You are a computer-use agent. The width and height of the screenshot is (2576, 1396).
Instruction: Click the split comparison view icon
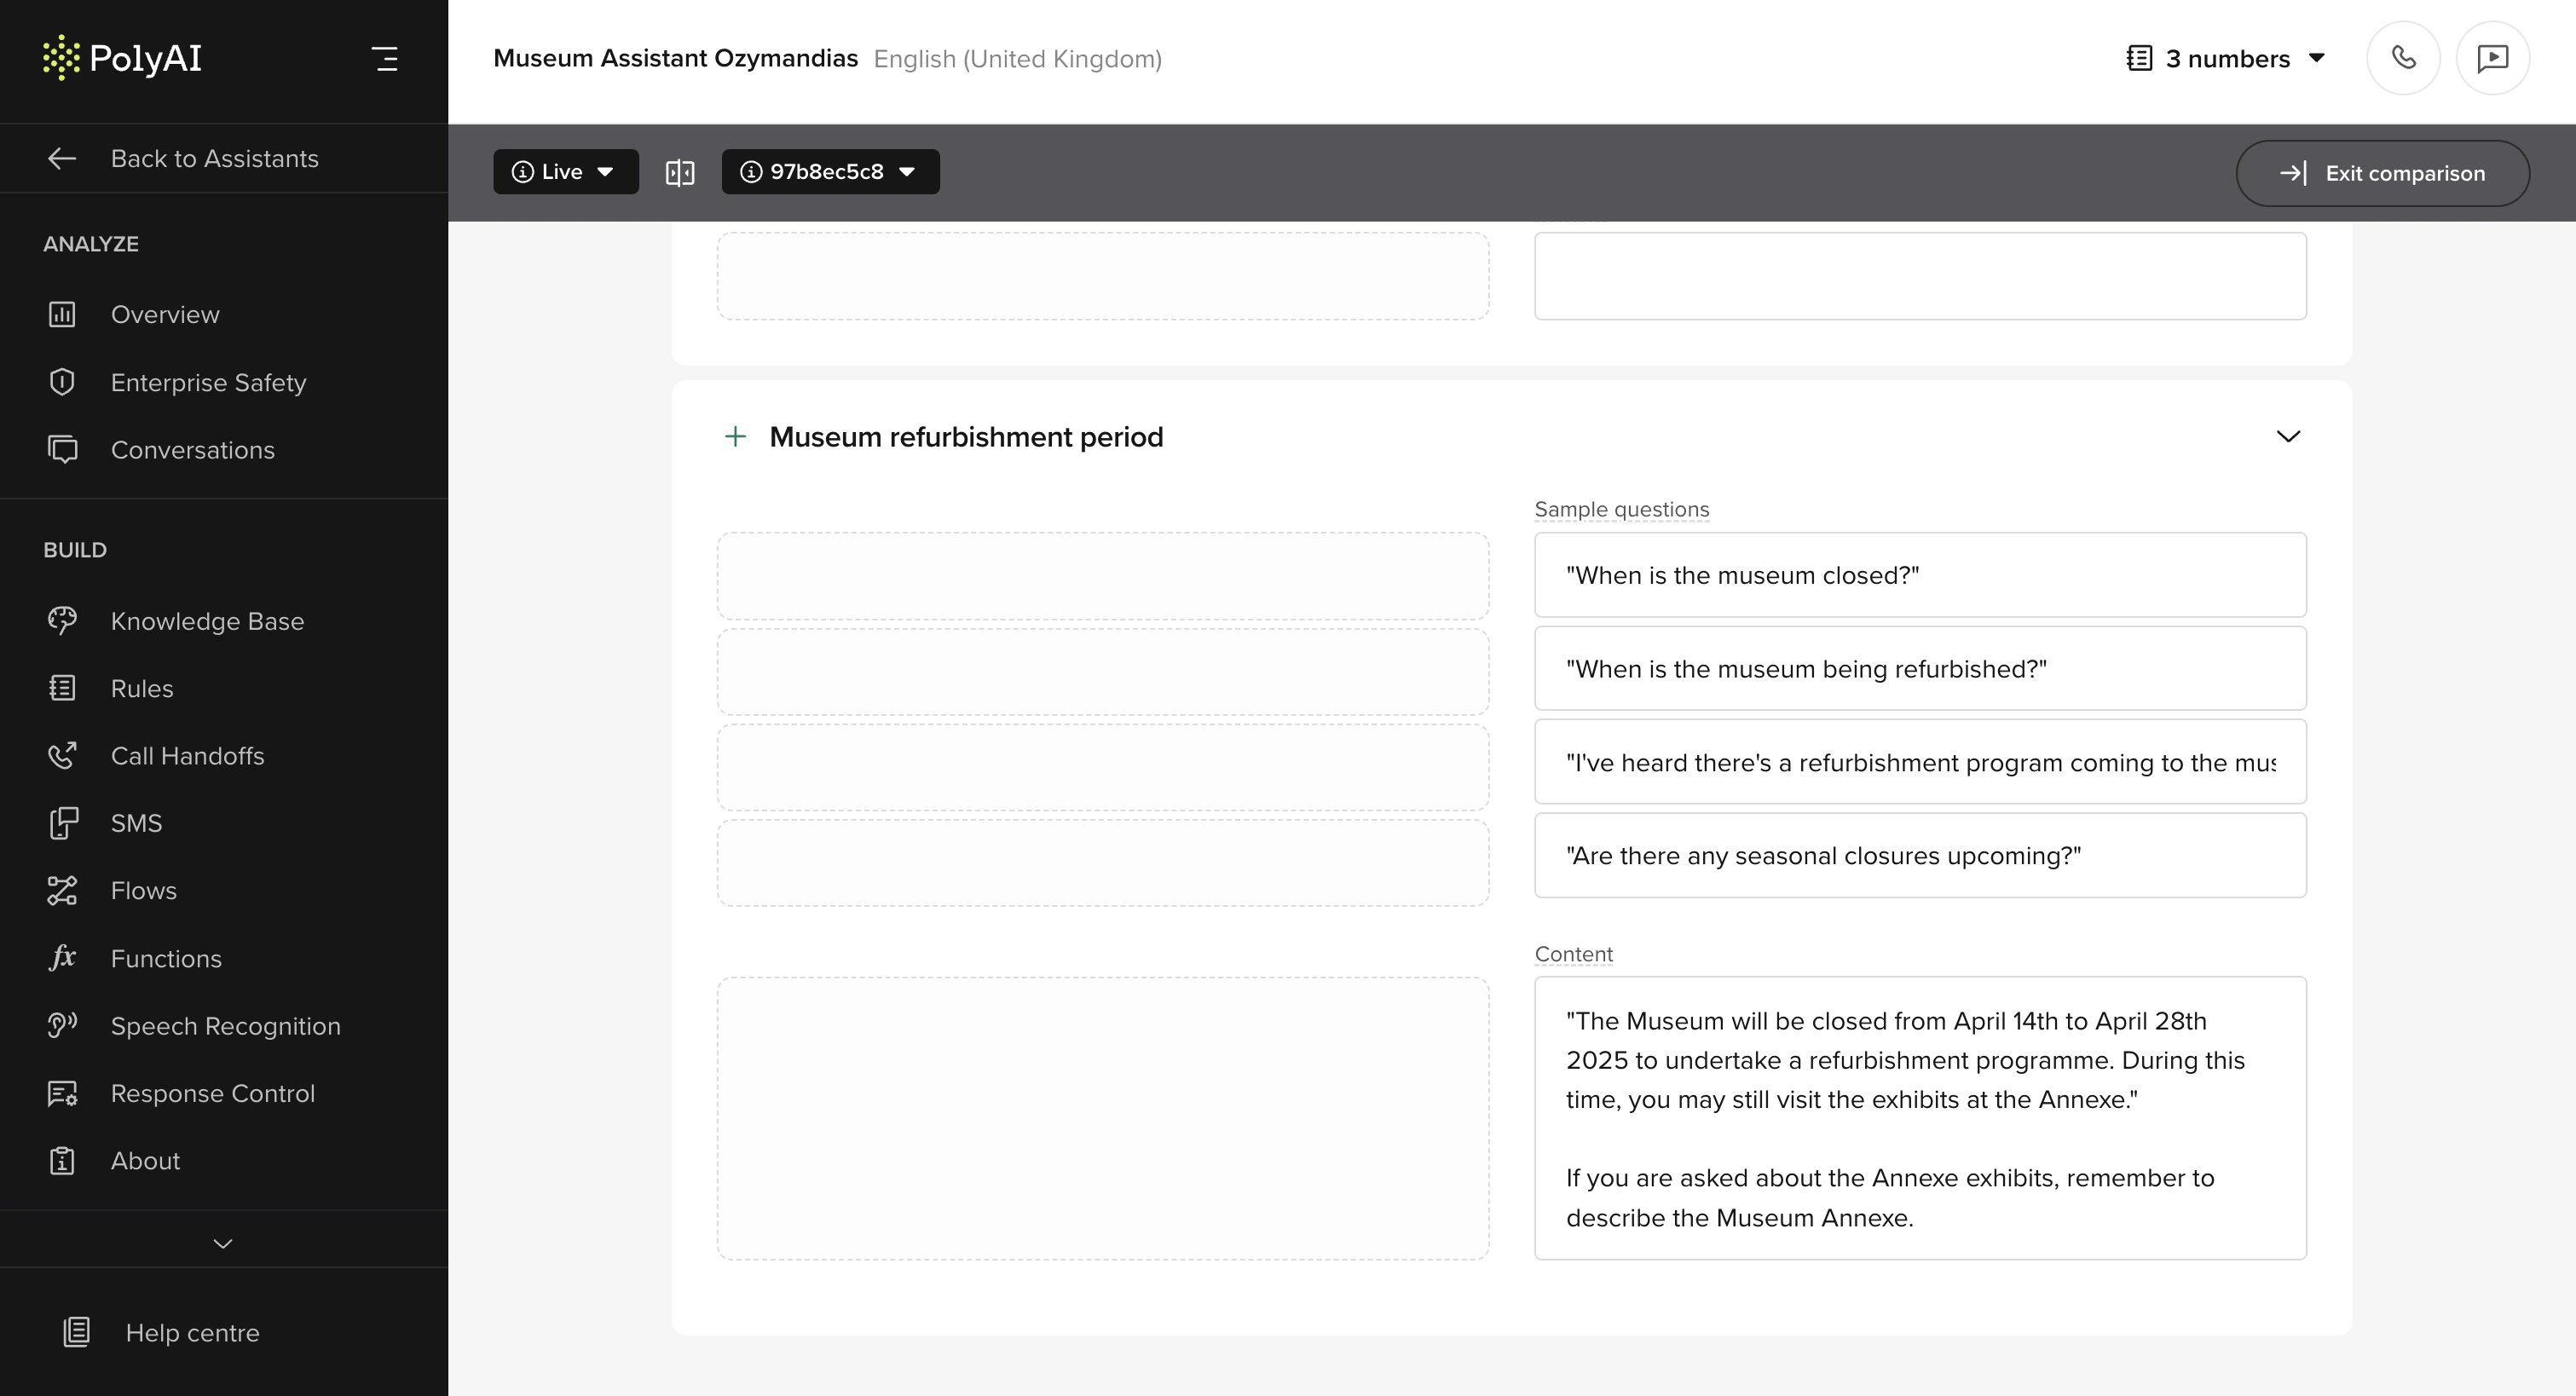point(680,173)
